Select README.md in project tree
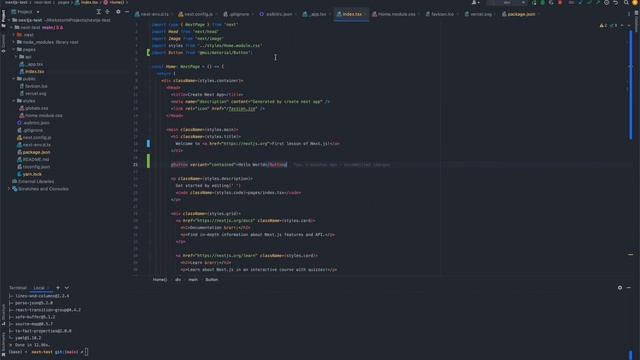640x360 pixels. pyautogui.click(x=33, y=160)
